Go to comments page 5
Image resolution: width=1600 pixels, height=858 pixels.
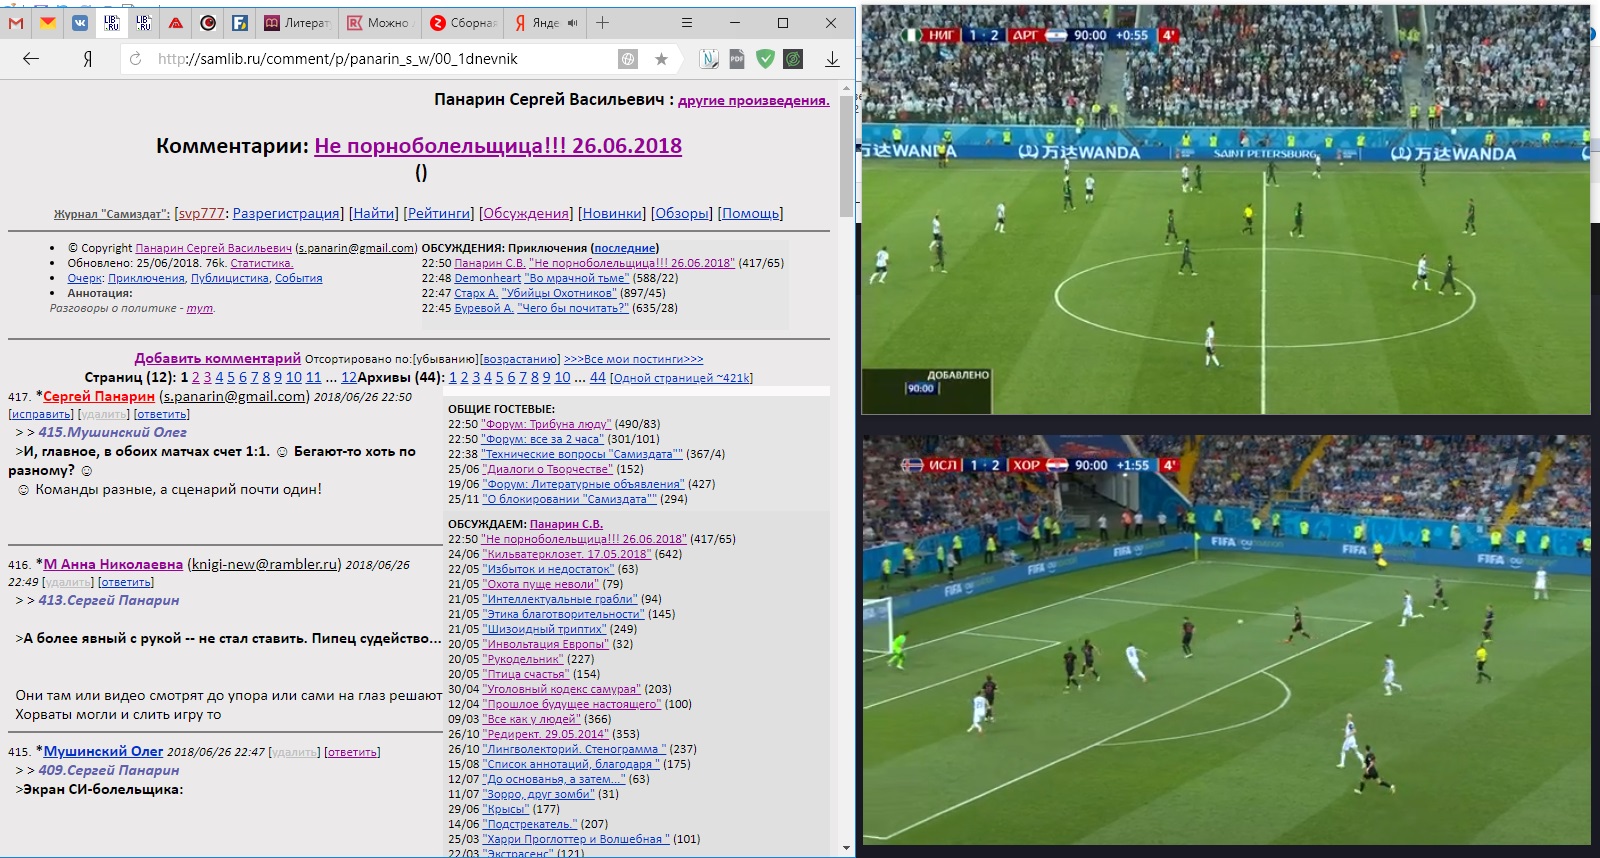pos(231,377)
